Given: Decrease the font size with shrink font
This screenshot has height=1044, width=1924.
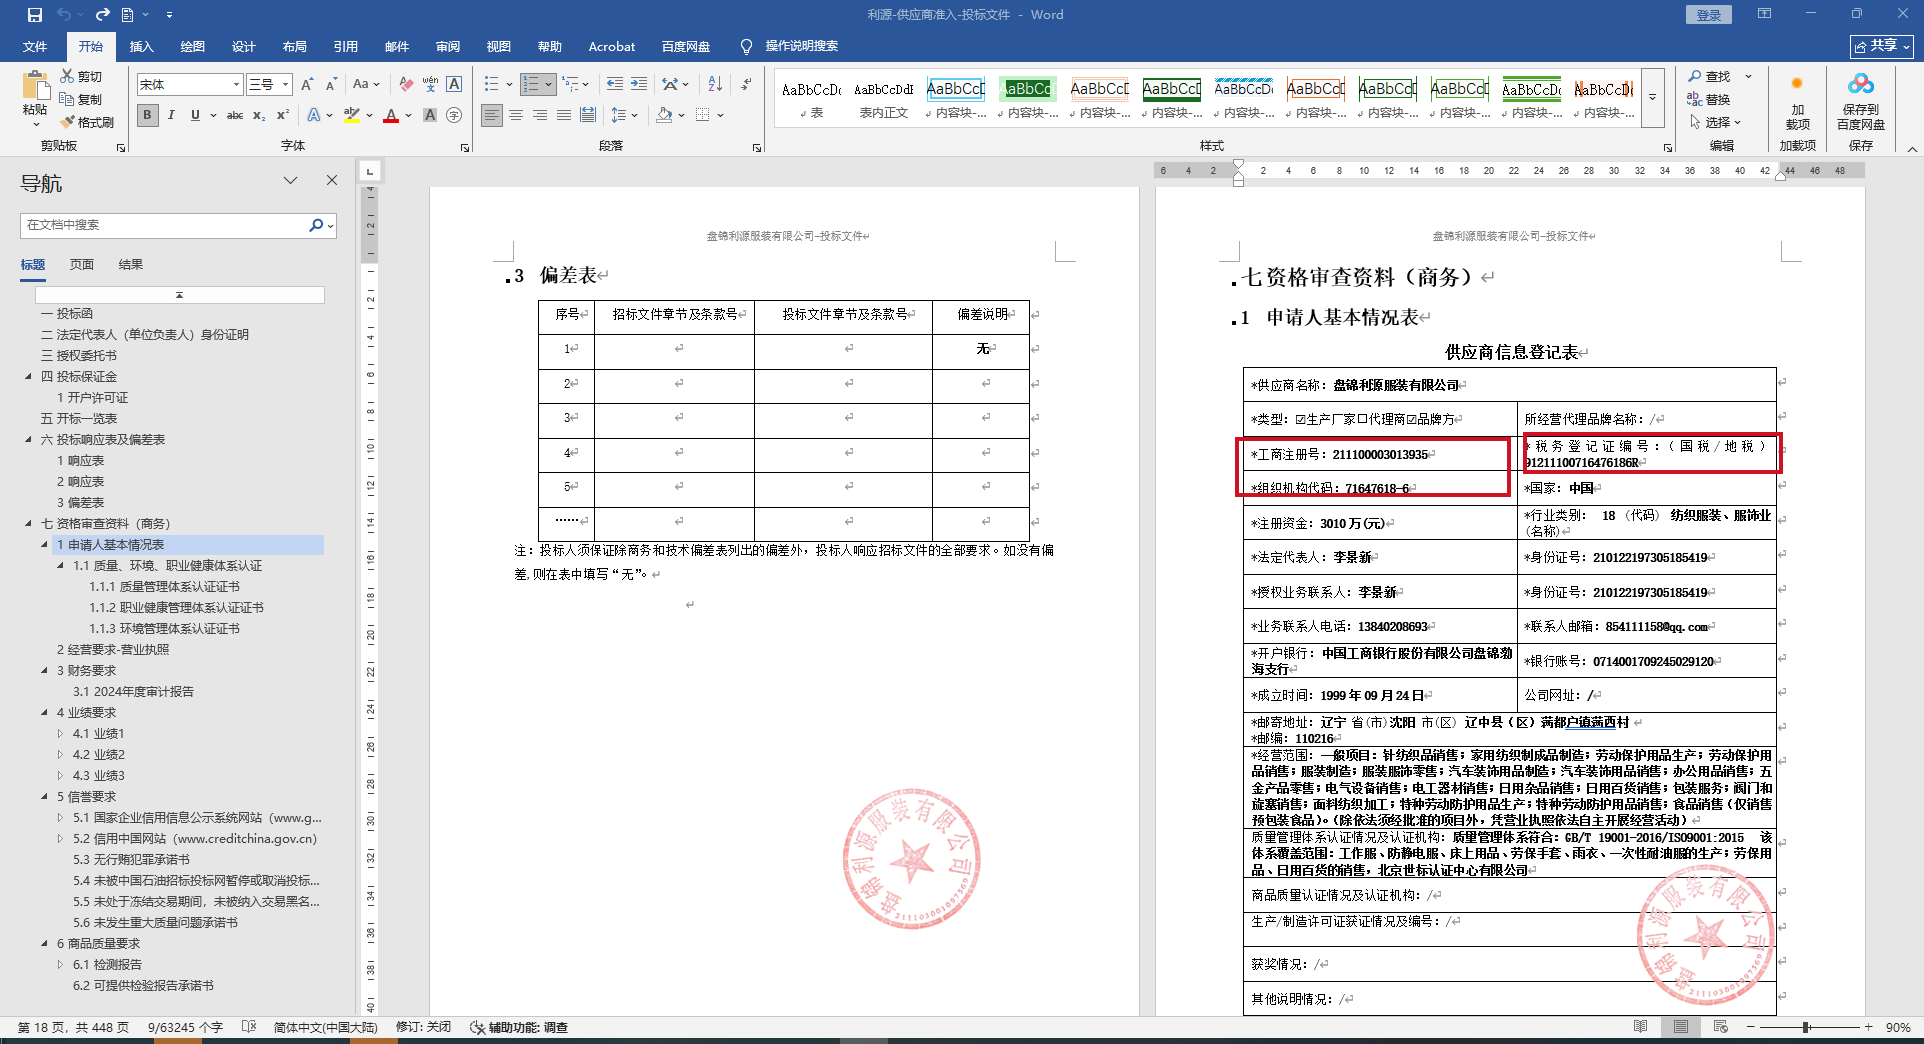Looking at the screenshot, I should coord(331,85).
